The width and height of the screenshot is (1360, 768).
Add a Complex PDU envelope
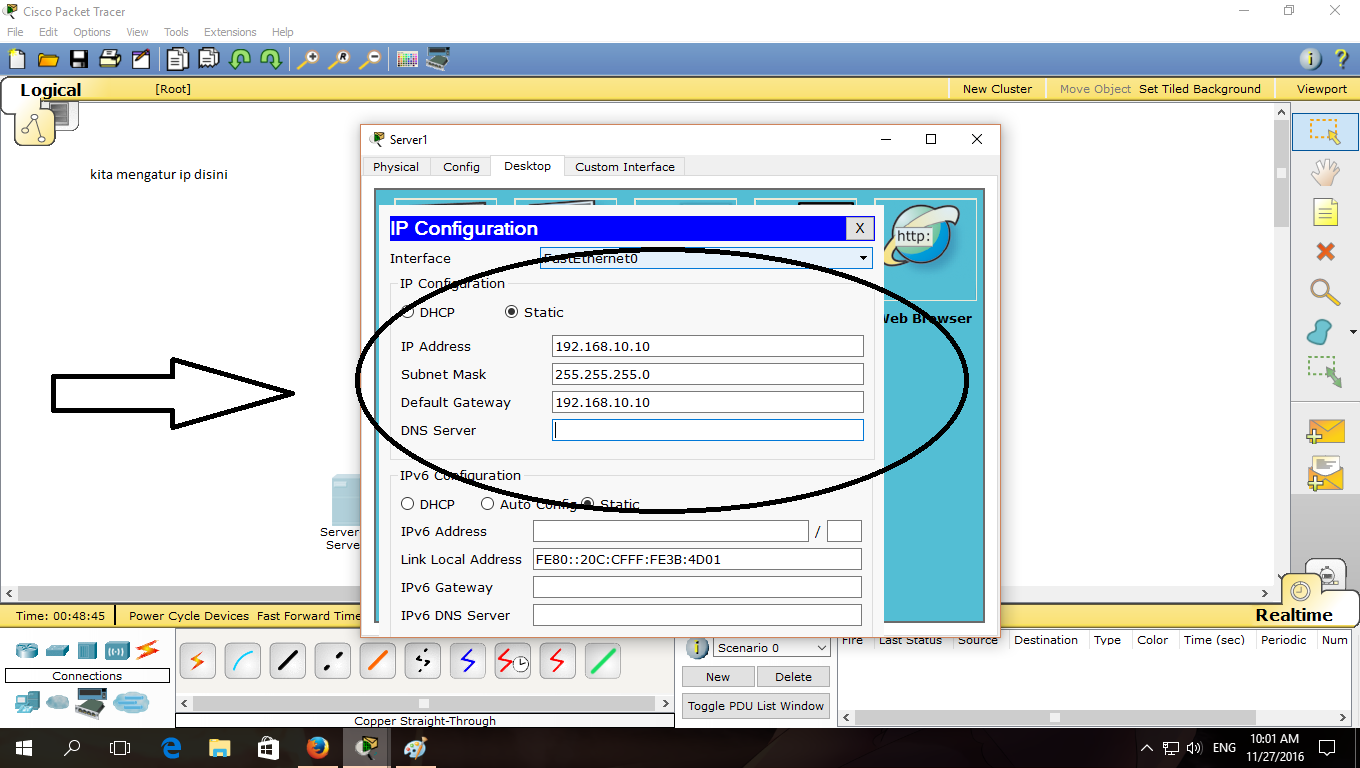point(1326,473)
